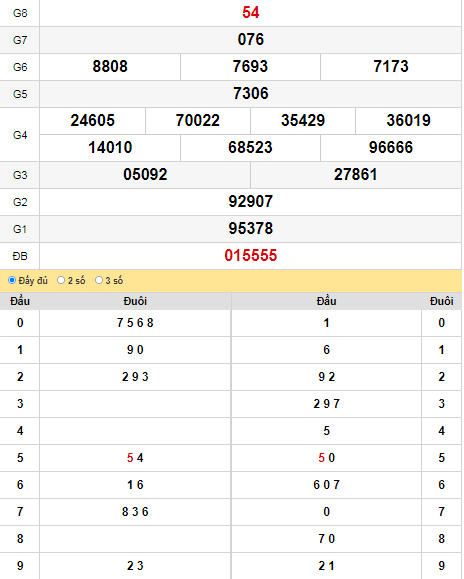Viewport: 464px width, 579px height.
Task: Click G4 number 24605
Action: (93, 120)
